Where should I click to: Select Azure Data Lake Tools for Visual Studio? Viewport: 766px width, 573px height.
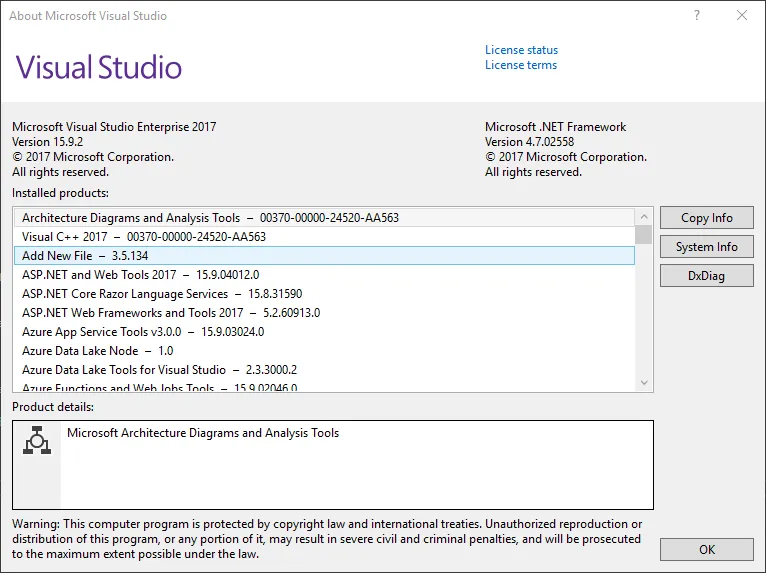pyautogui.click(x=324, y=370)
